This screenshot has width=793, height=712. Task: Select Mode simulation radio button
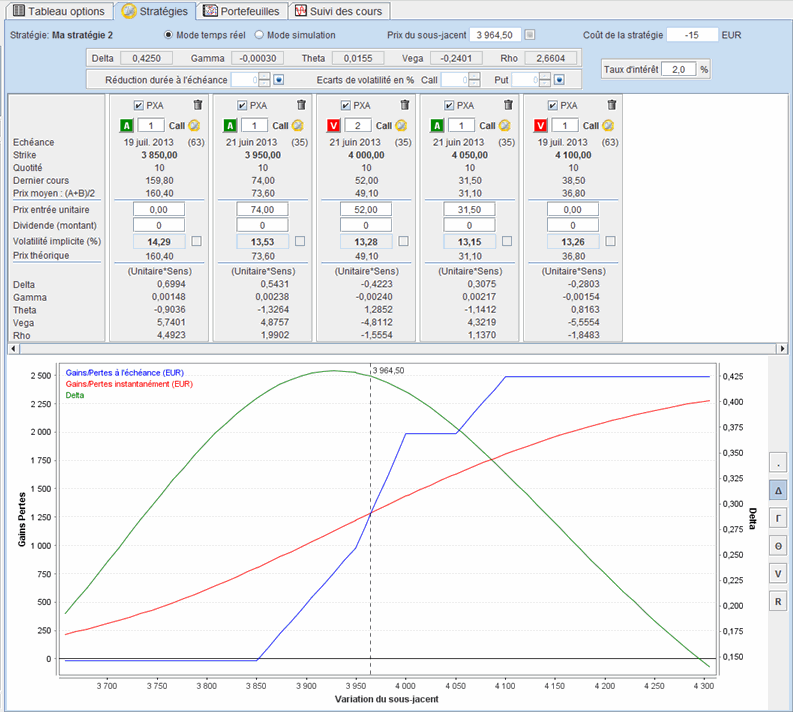pyautogui.click(x=258, y=35)
